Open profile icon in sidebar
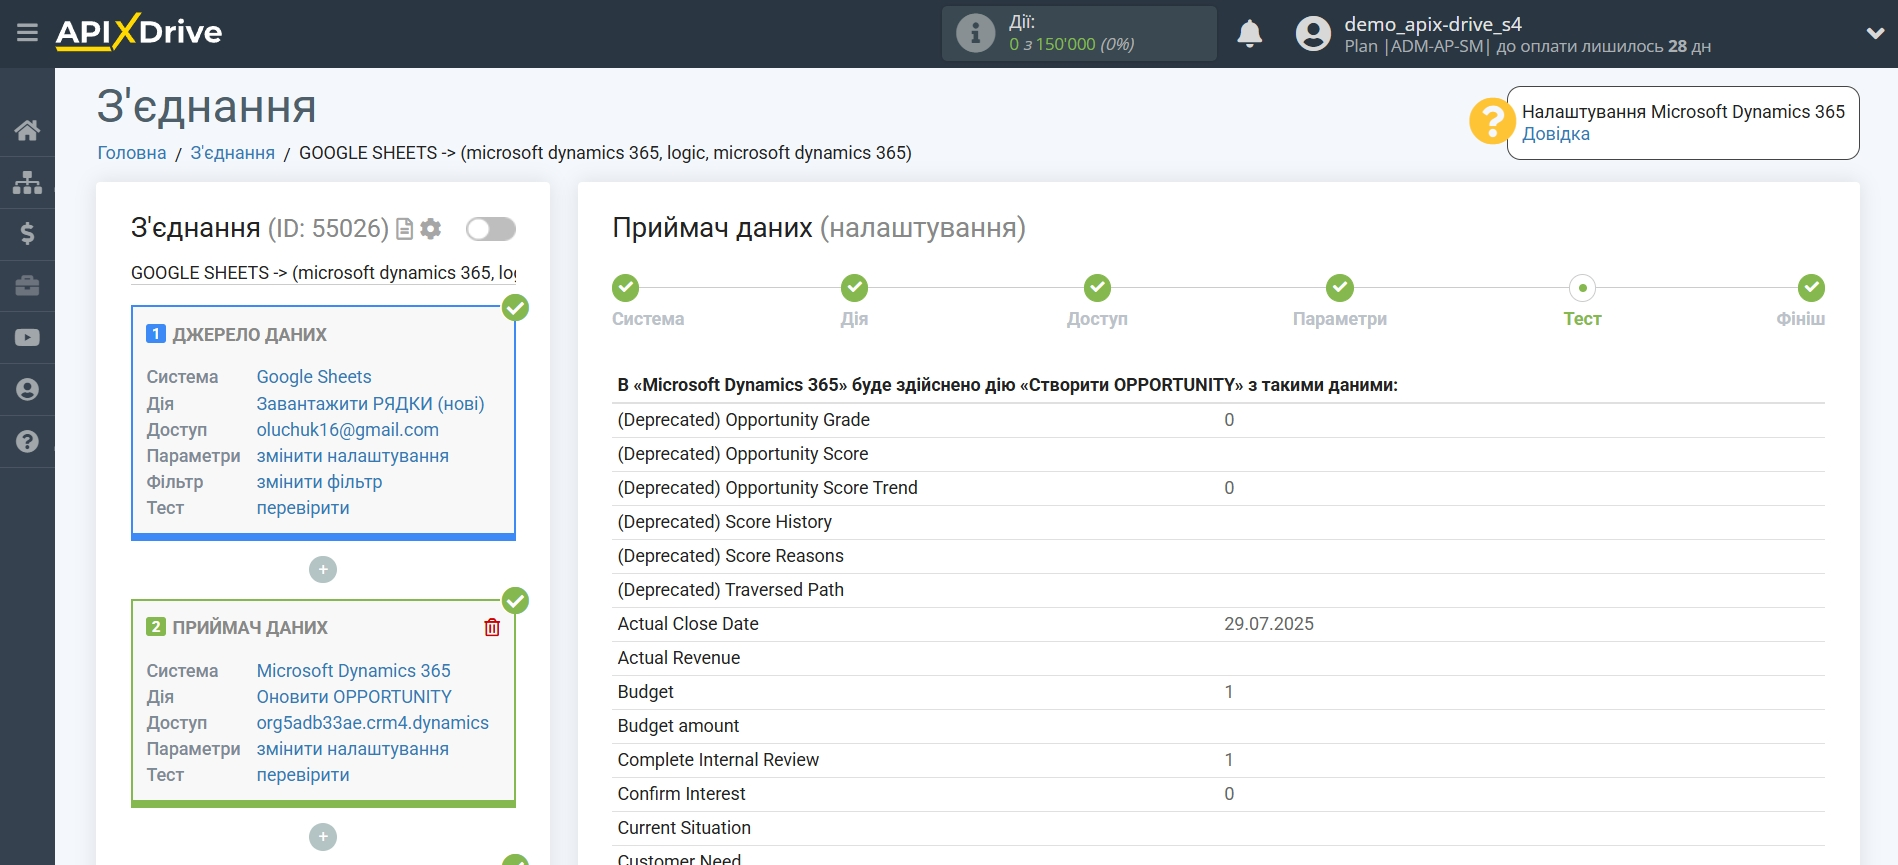This screenshot has height=865, width=1898. [x=27, y=390]
